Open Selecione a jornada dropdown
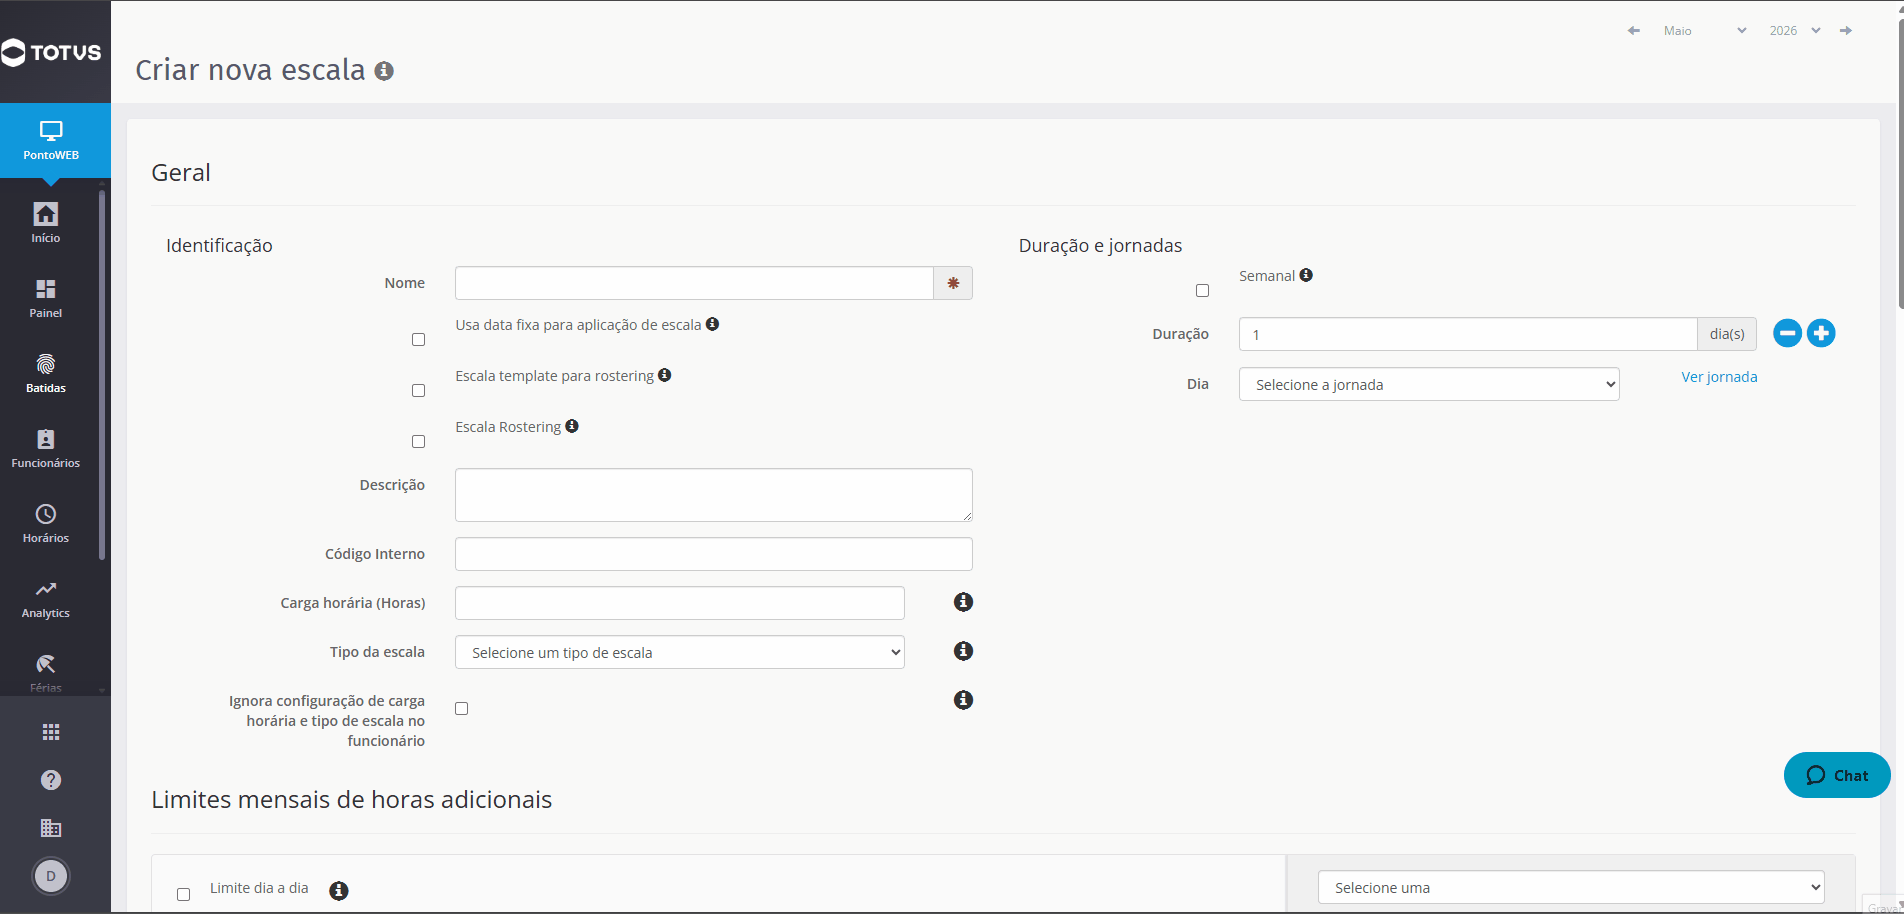 pyautogui.click(x=1429, y=384)
